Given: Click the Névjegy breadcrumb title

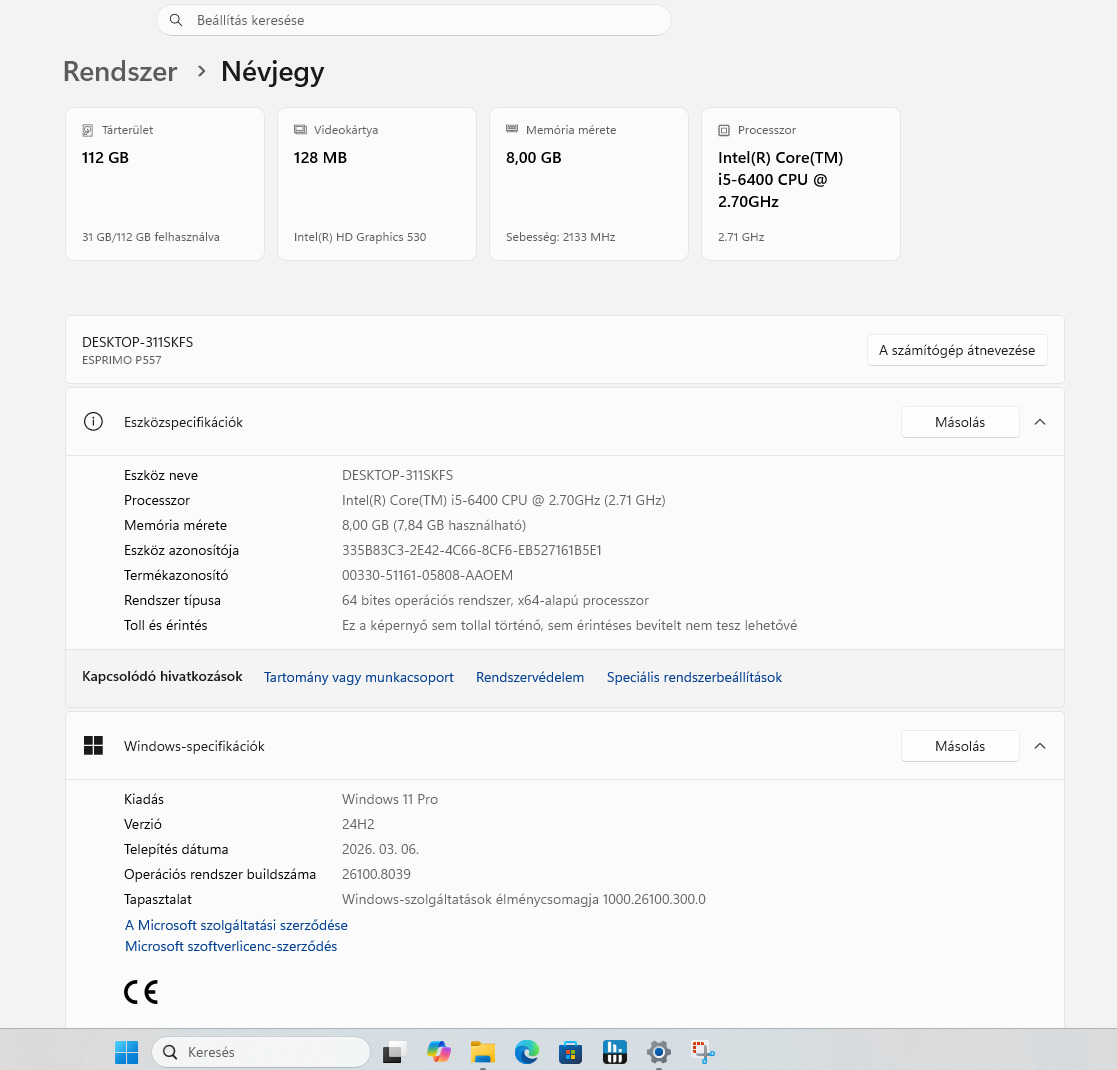Looking at the screenshot, I should click(x=272, y=72).
